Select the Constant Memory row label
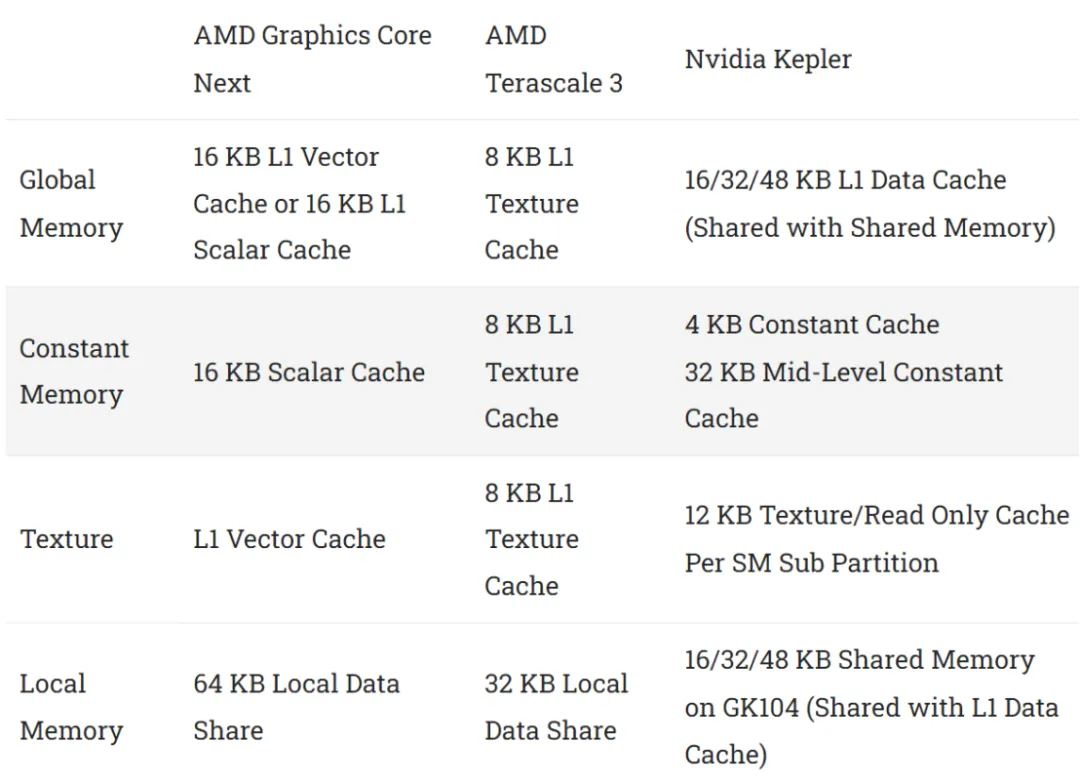1080x782 pixels. 74,371
